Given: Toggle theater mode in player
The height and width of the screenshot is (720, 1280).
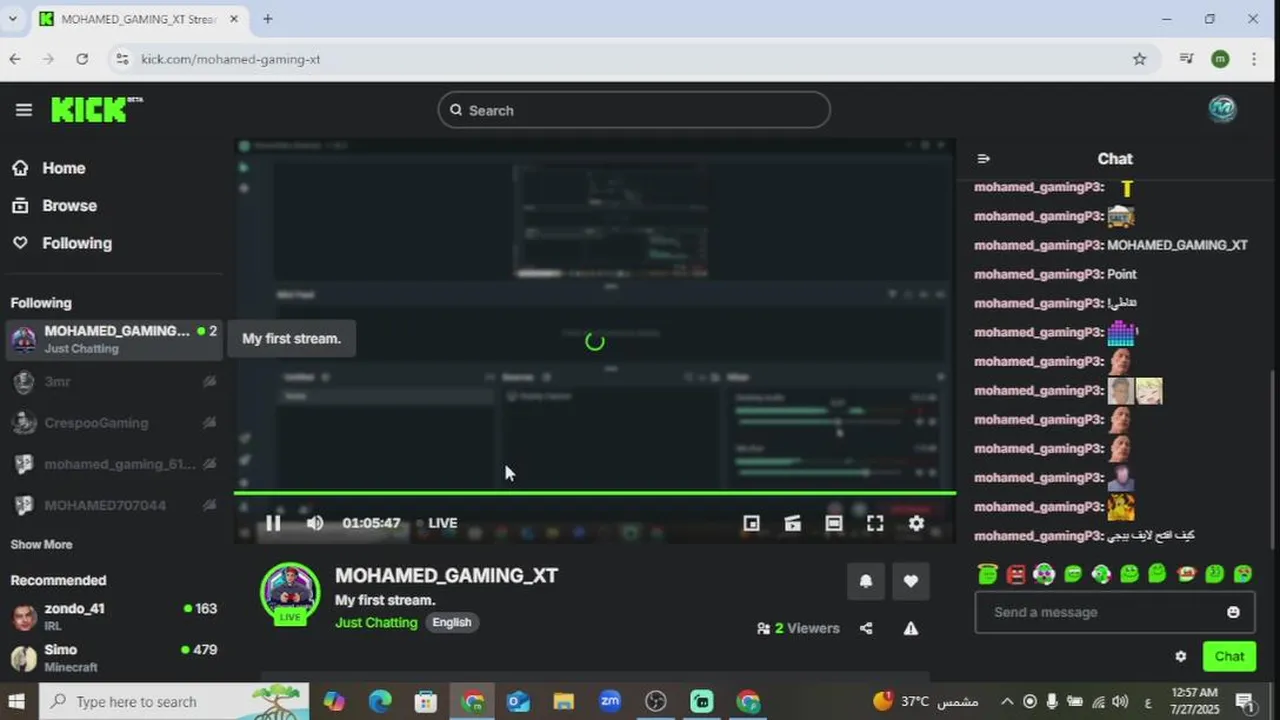Looking at the screenshot, I should (833, 523).
